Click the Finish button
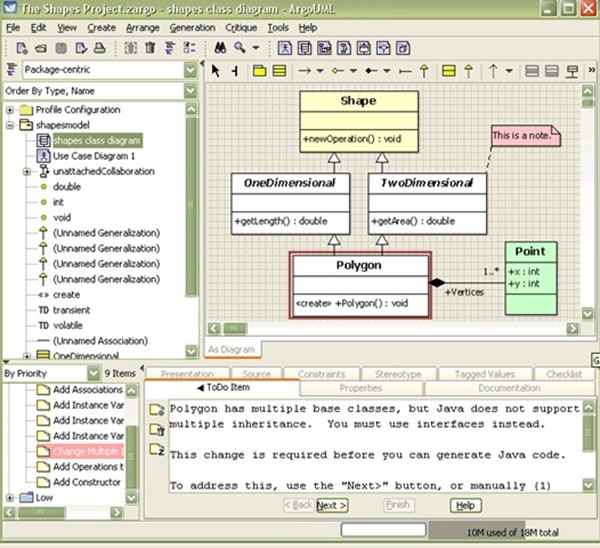Screen dimensions: 600x548 [x=398, y=505]
